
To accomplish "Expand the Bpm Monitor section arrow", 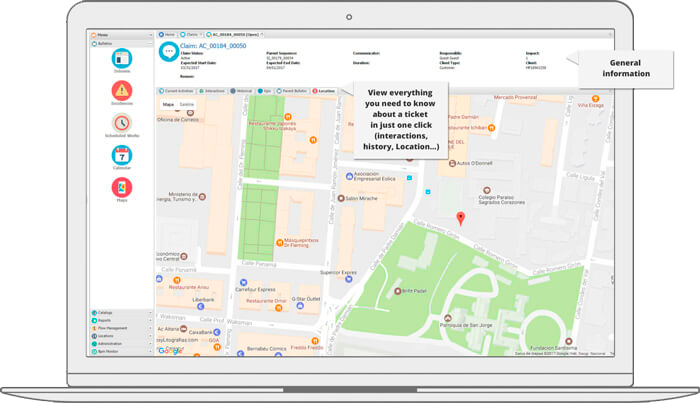I will tap(150, 352).
